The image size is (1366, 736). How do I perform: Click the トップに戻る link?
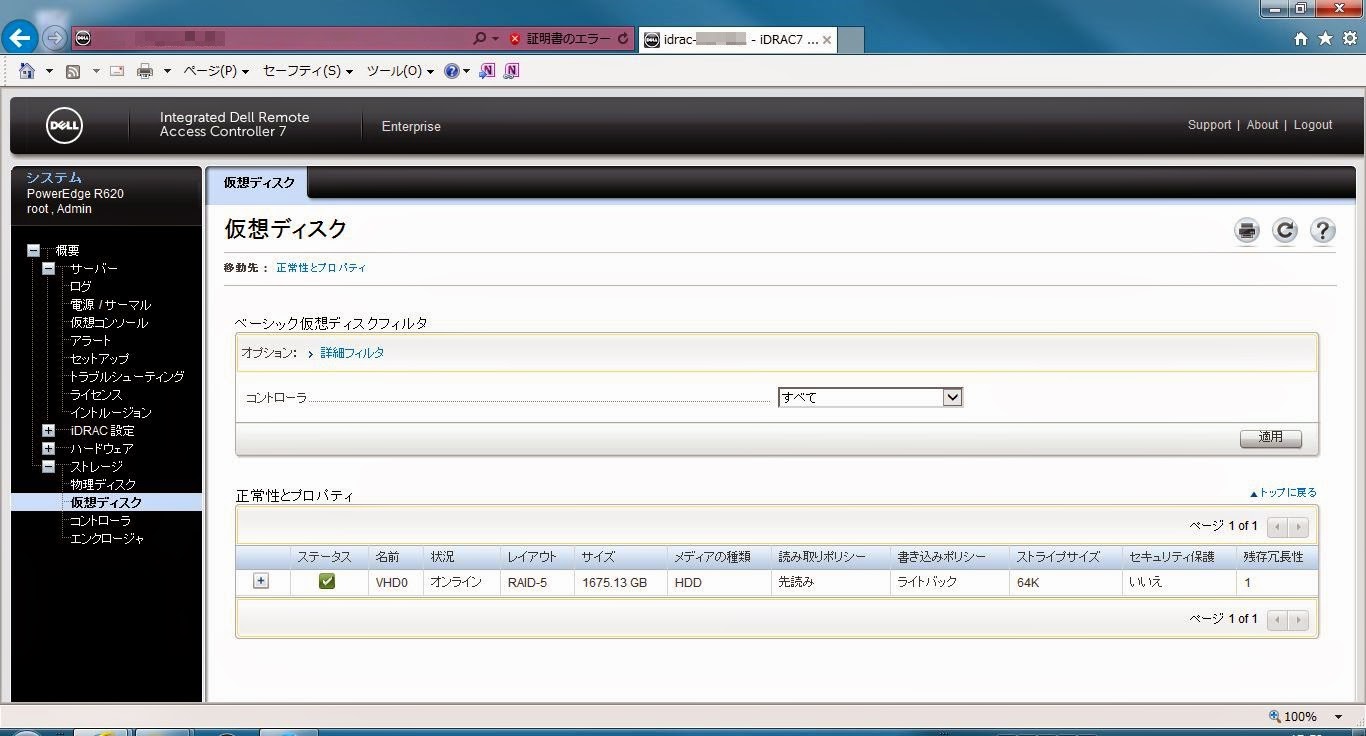[1283, 493]
